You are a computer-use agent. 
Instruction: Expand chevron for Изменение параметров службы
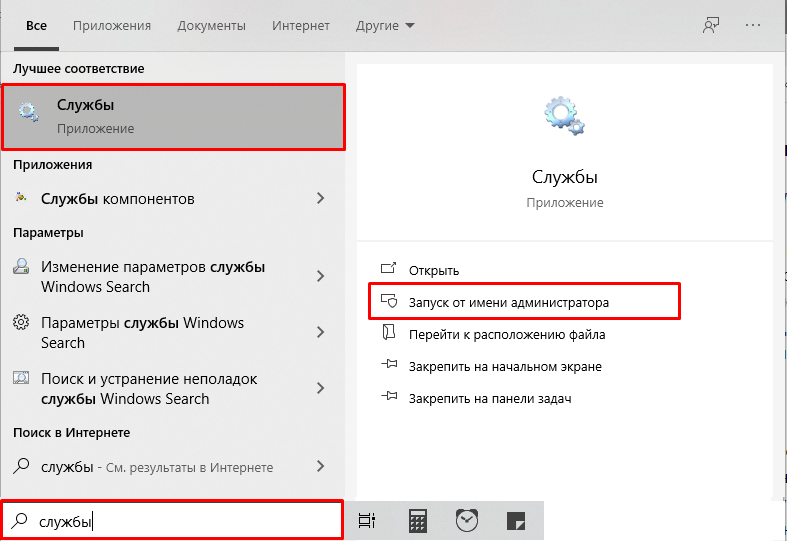[x=321, y=276]
